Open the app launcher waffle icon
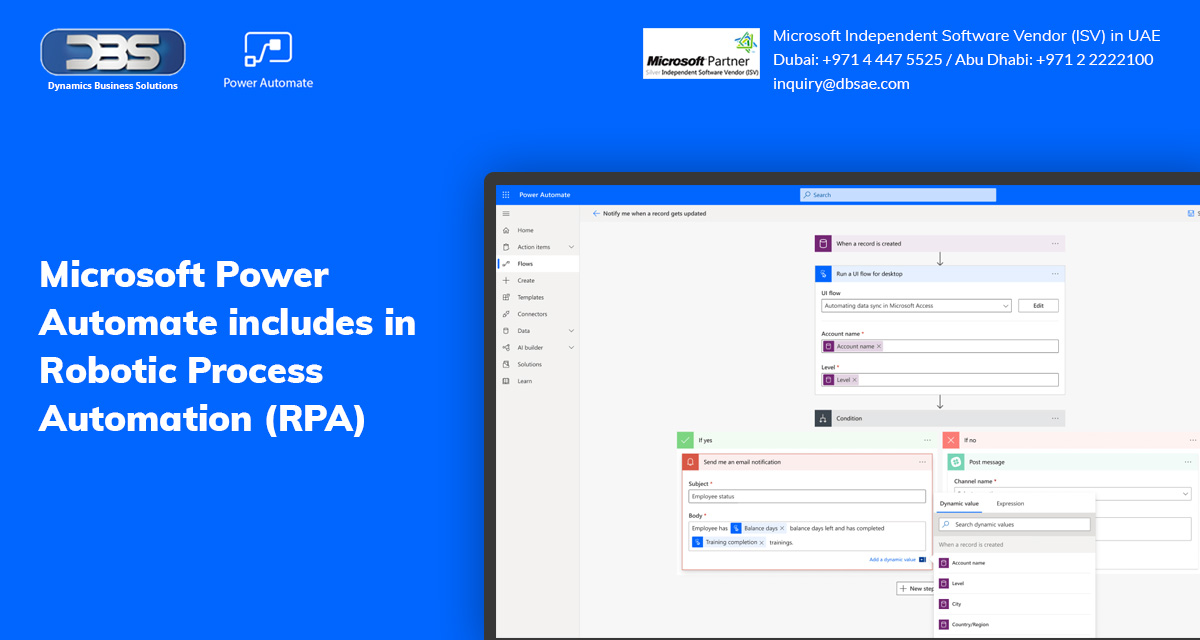 tap(506, 195)
